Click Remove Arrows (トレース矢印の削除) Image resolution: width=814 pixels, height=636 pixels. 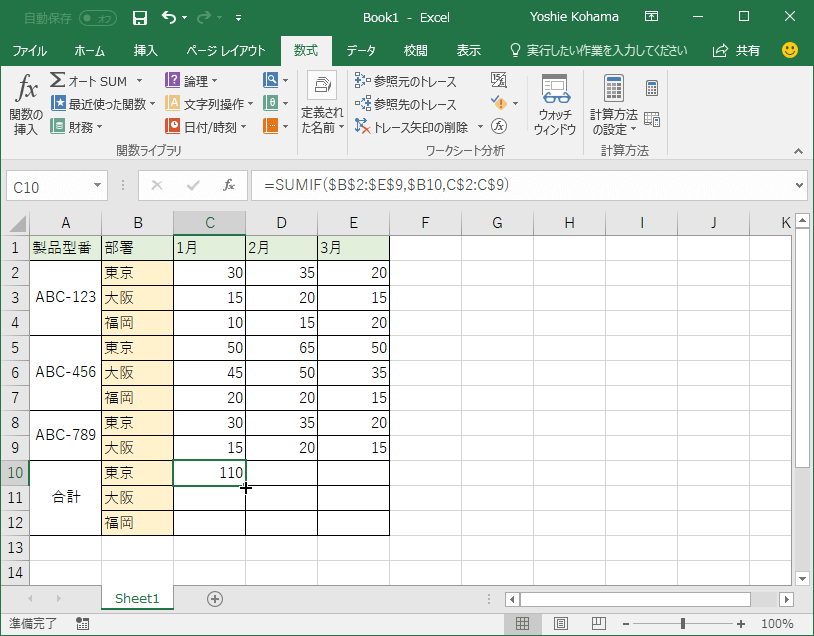(x=412, y=127)
